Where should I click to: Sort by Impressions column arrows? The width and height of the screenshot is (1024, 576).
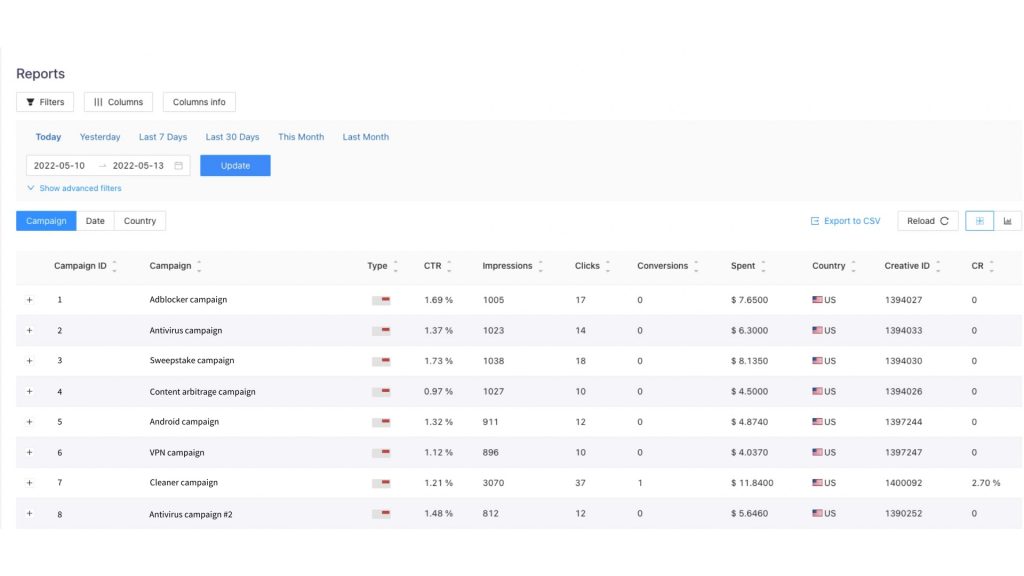pyautogui.click(x=541, y=266)
